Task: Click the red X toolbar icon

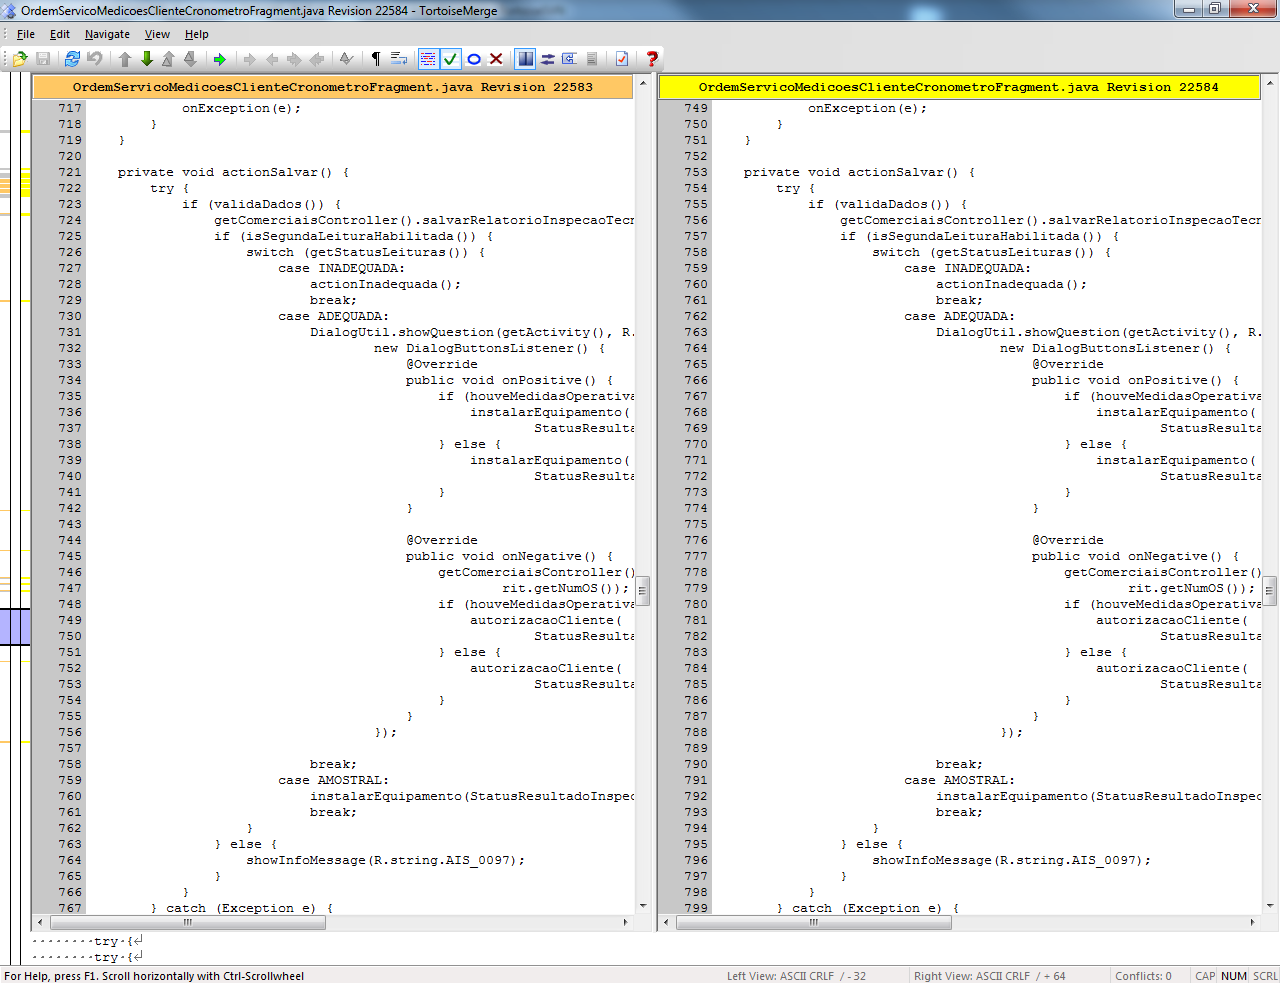Action: [x=496, y=59]
